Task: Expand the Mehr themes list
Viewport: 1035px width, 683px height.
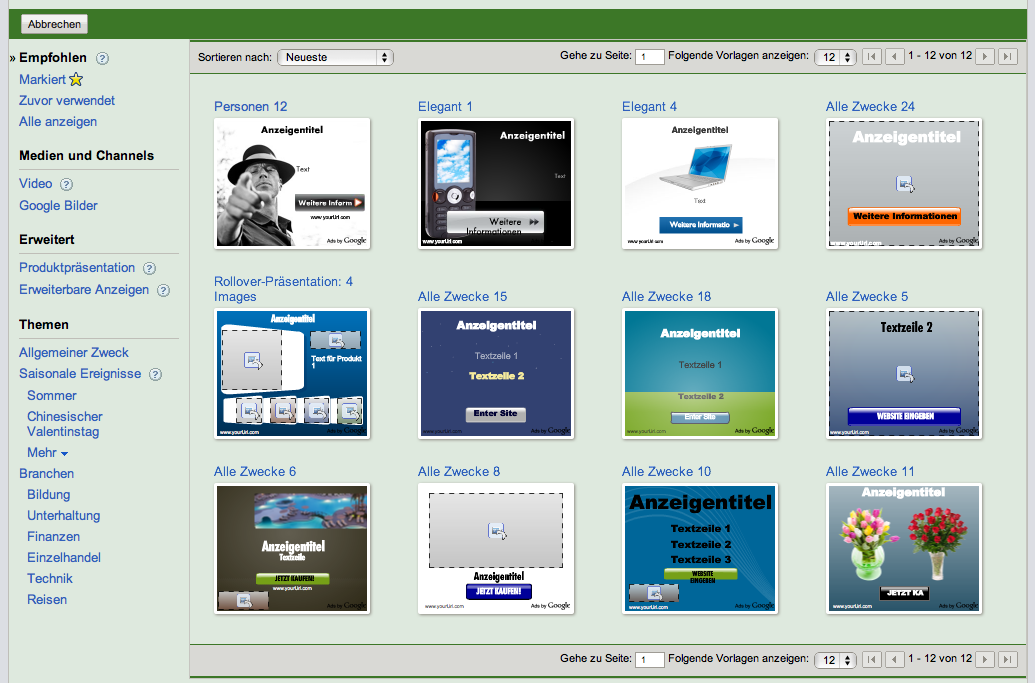Action: tap(48, 453)
